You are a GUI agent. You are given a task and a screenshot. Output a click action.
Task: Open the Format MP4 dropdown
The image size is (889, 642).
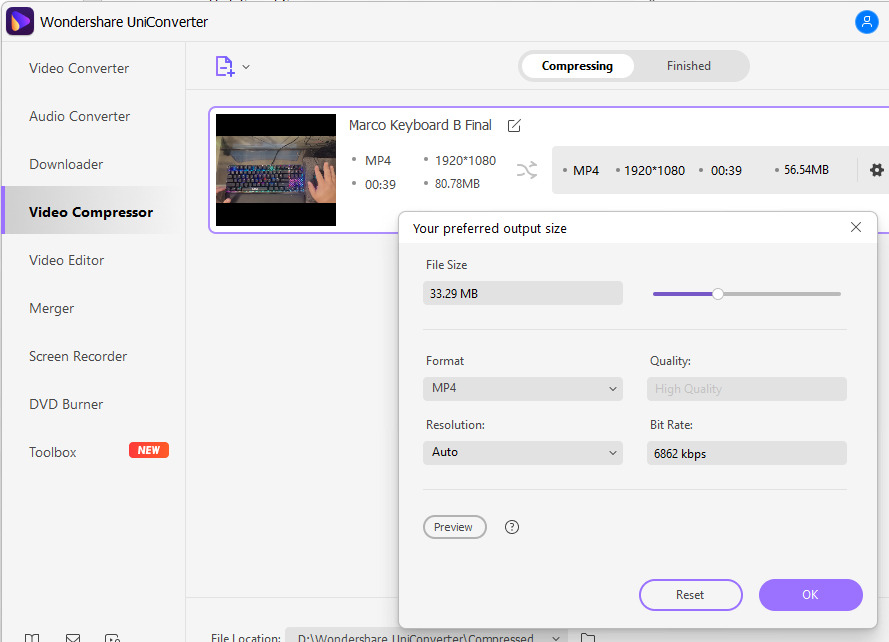(523, 388)
